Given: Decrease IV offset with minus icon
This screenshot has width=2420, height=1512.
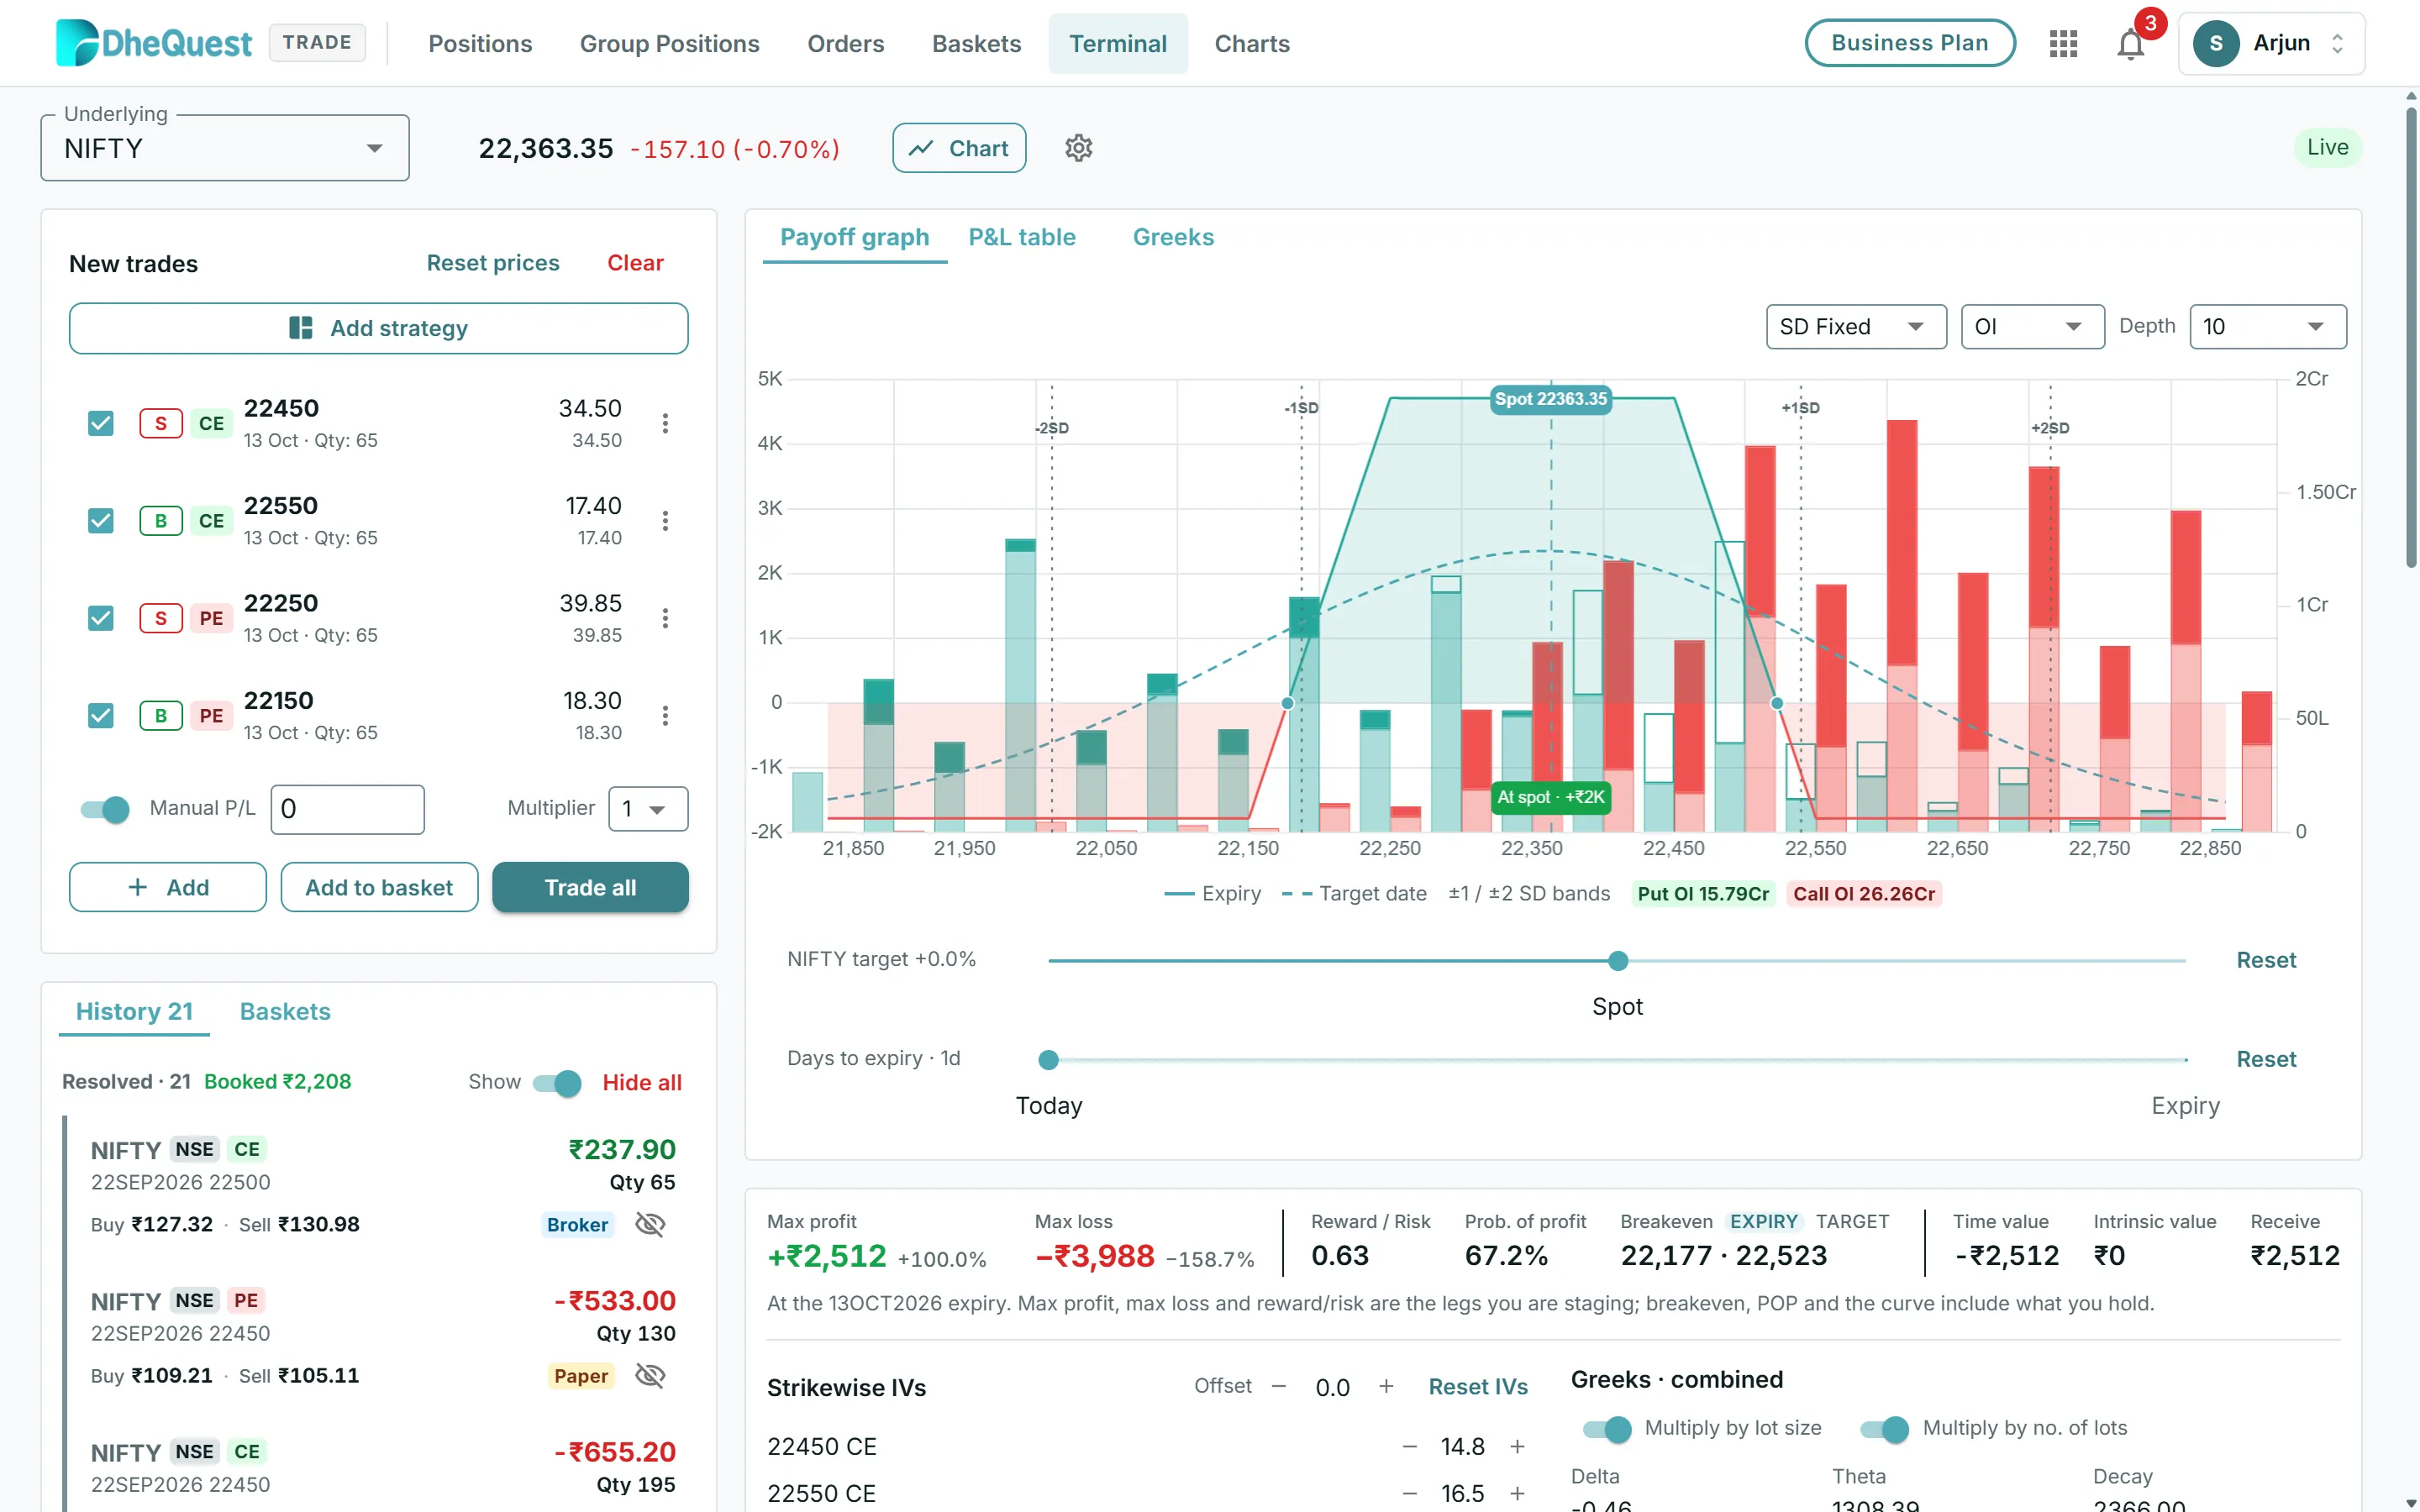Looking at the screenshot, I should 1279,1386.
